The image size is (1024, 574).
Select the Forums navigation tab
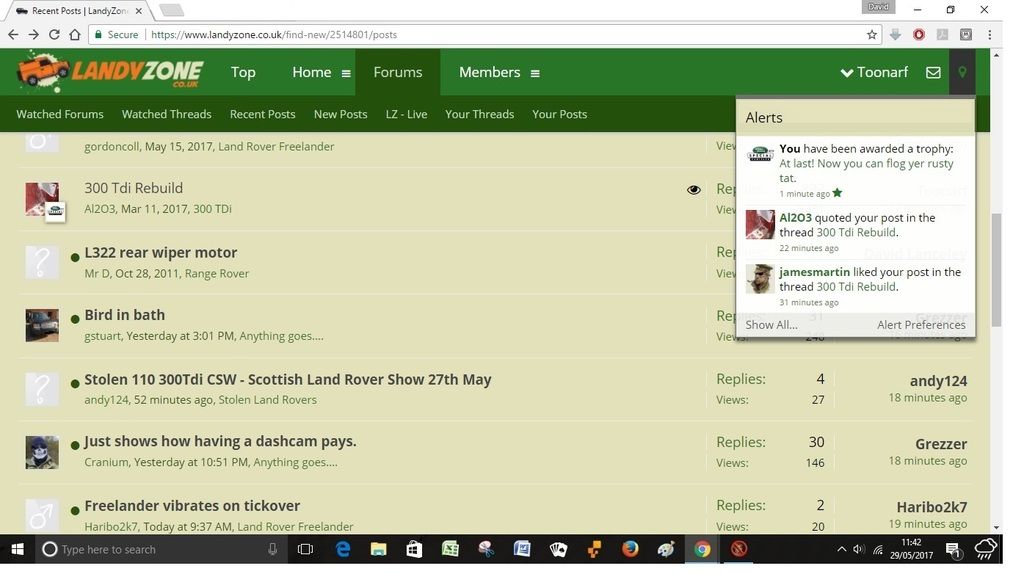[x=398, y=72]
